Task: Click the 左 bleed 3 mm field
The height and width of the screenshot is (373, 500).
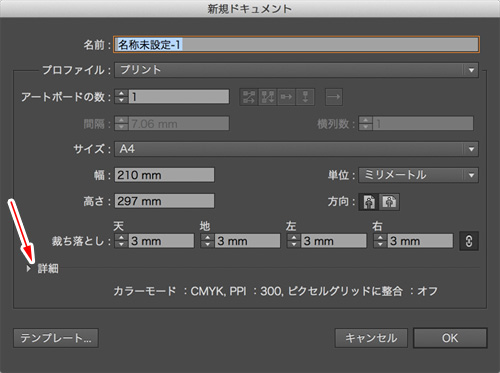Action: click(x=334, y=241)
